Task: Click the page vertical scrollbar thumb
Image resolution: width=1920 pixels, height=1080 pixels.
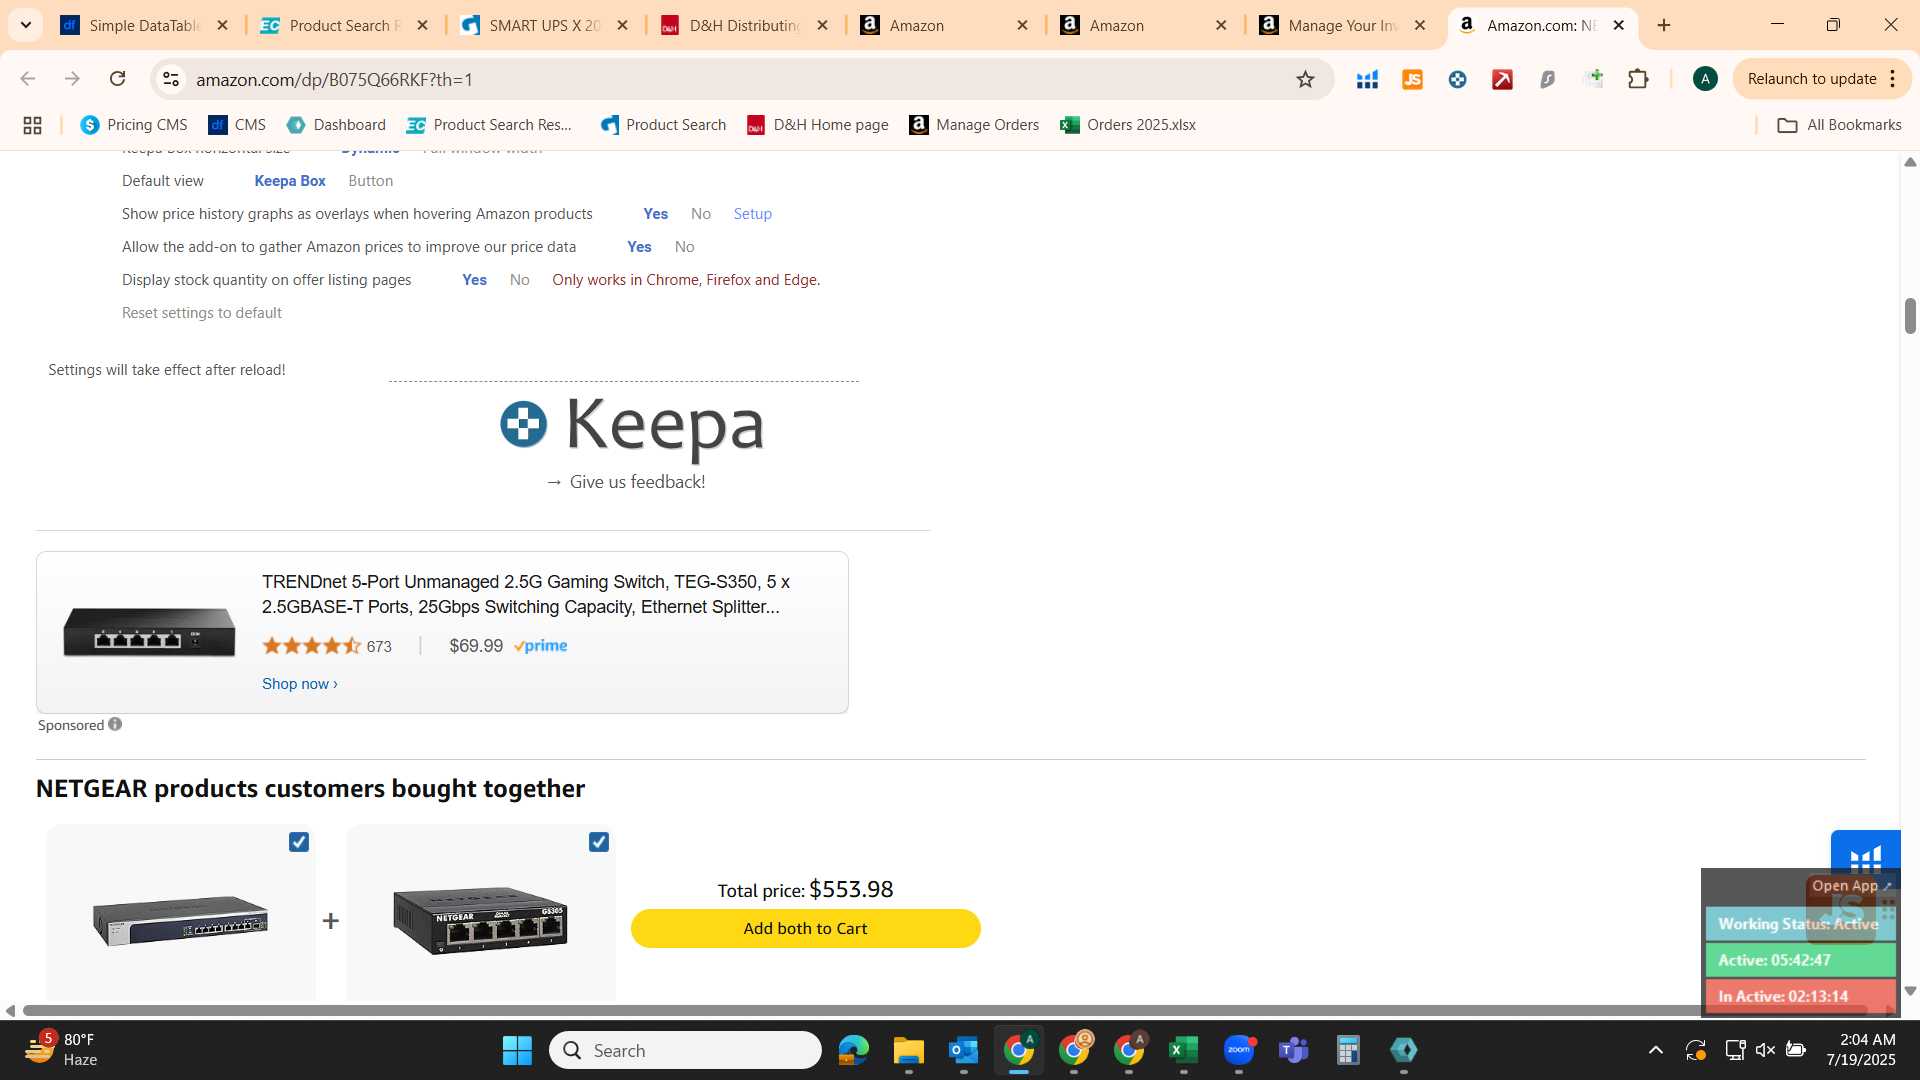Action: (1910, 316)
